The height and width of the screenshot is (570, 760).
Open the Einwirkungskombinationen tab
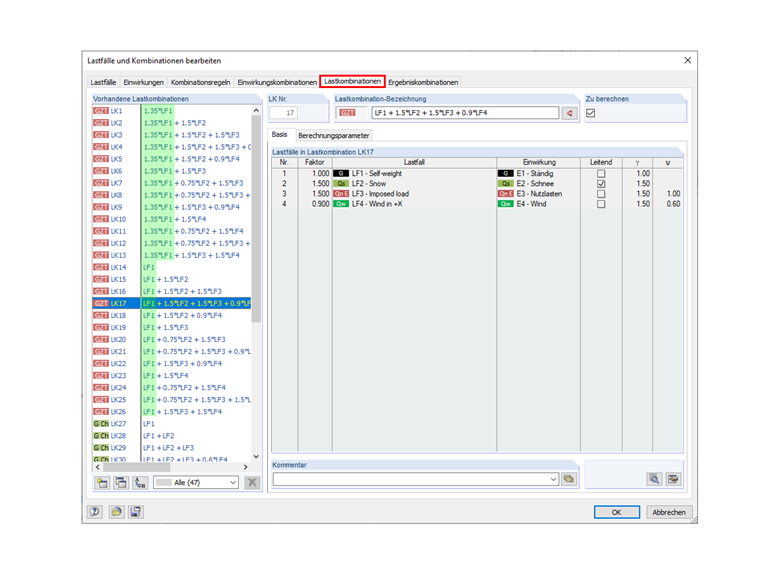(x=277, y=82)
